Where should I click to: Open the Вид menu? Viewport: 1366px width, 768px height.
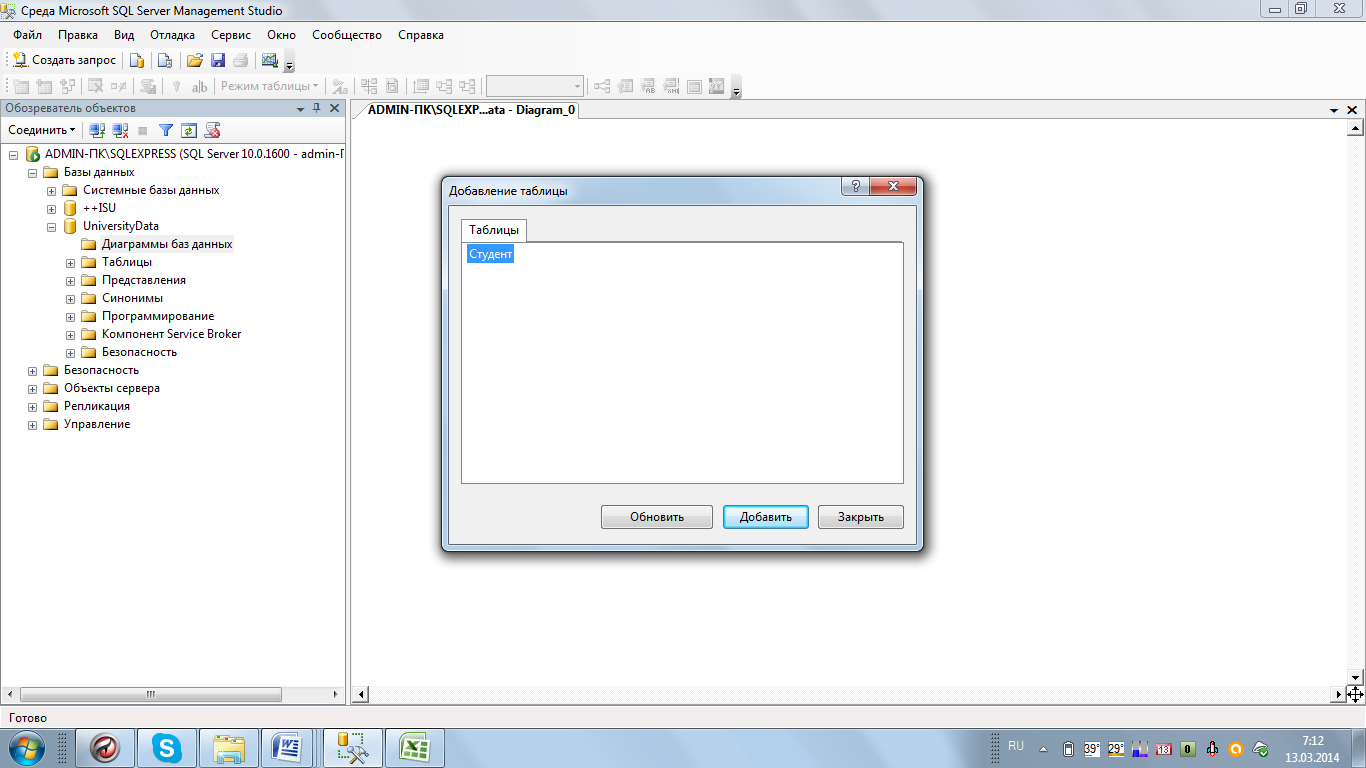tap(124, 35)
